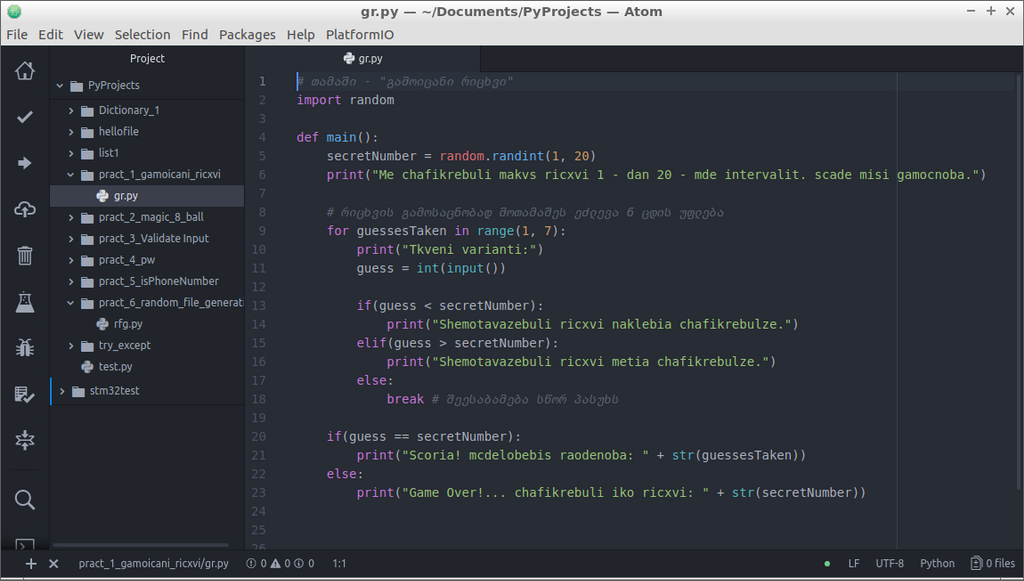Collapse the PyProjects root folder chevron
Screen dimensions: 1024x581
coord(60,86)
